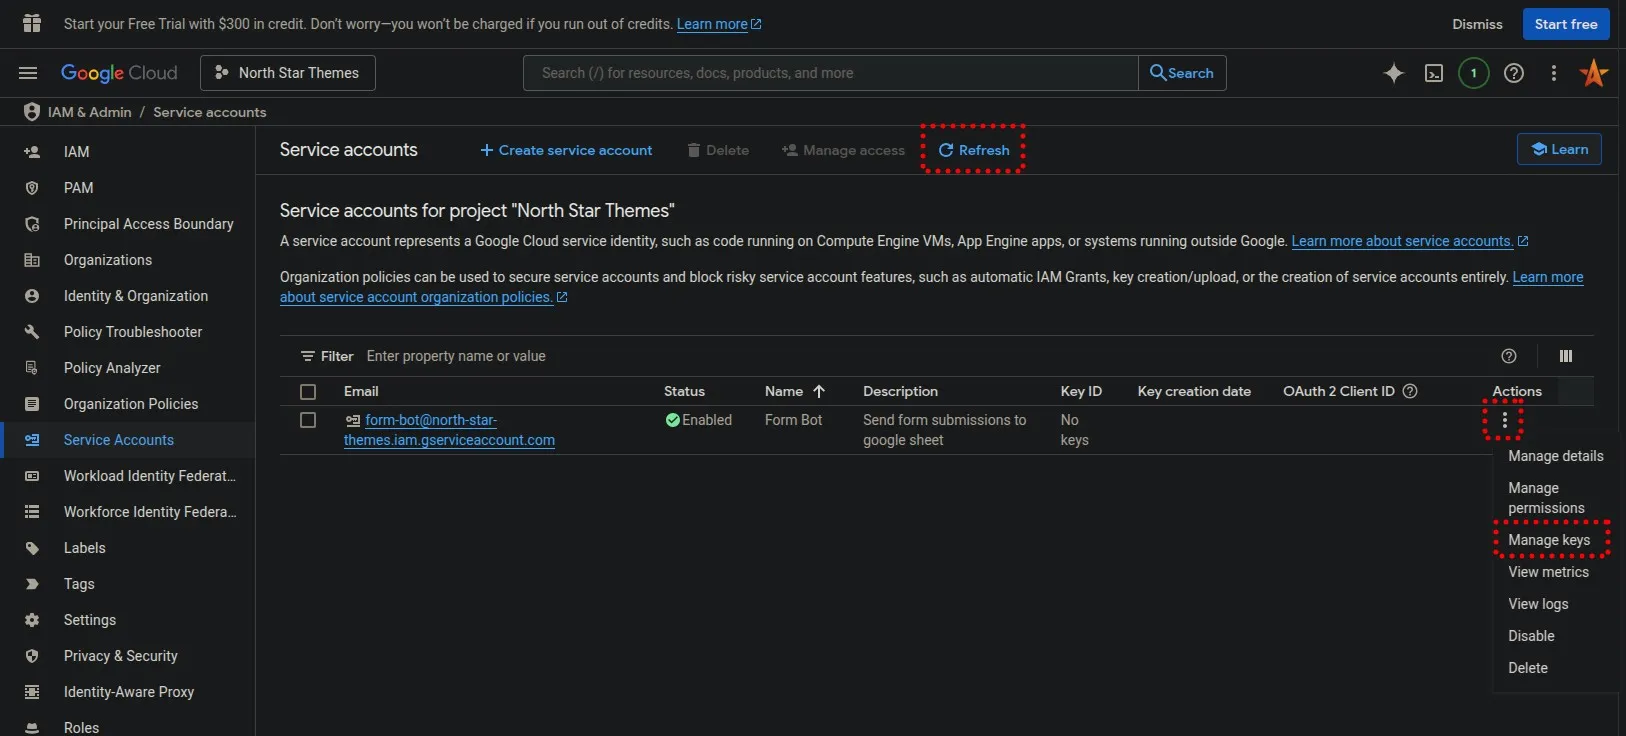
Task: Dismiss the free trial banner
Action: 1477,24
